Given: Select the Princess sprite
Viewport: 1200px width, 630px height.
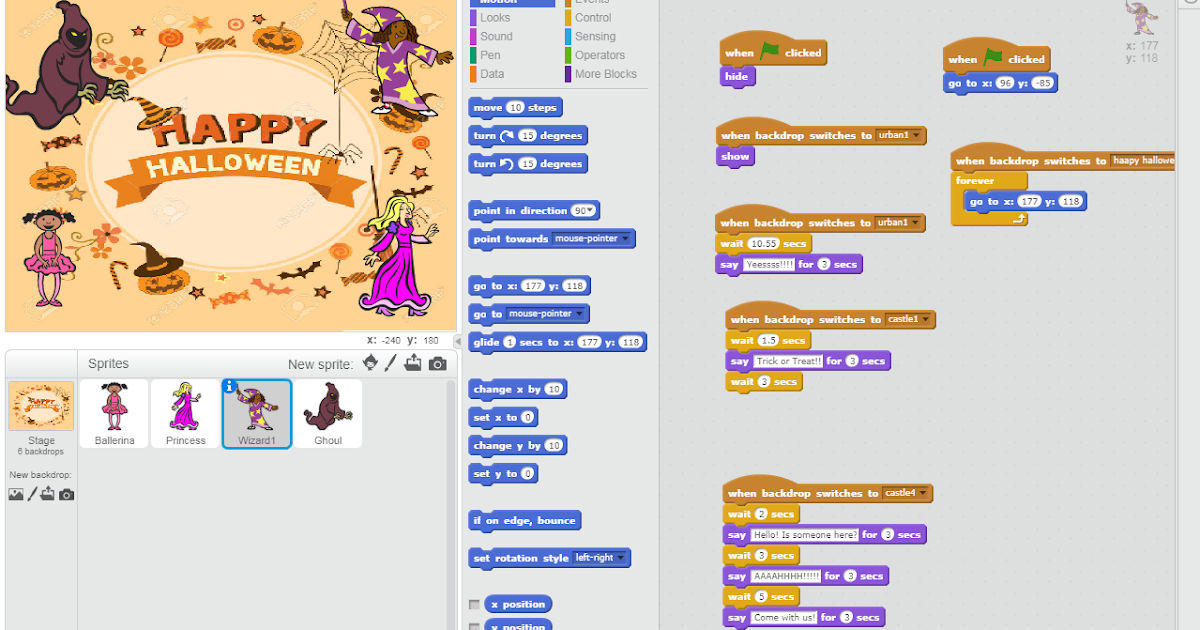Looking at the screenshot, I should pos(186,413).
